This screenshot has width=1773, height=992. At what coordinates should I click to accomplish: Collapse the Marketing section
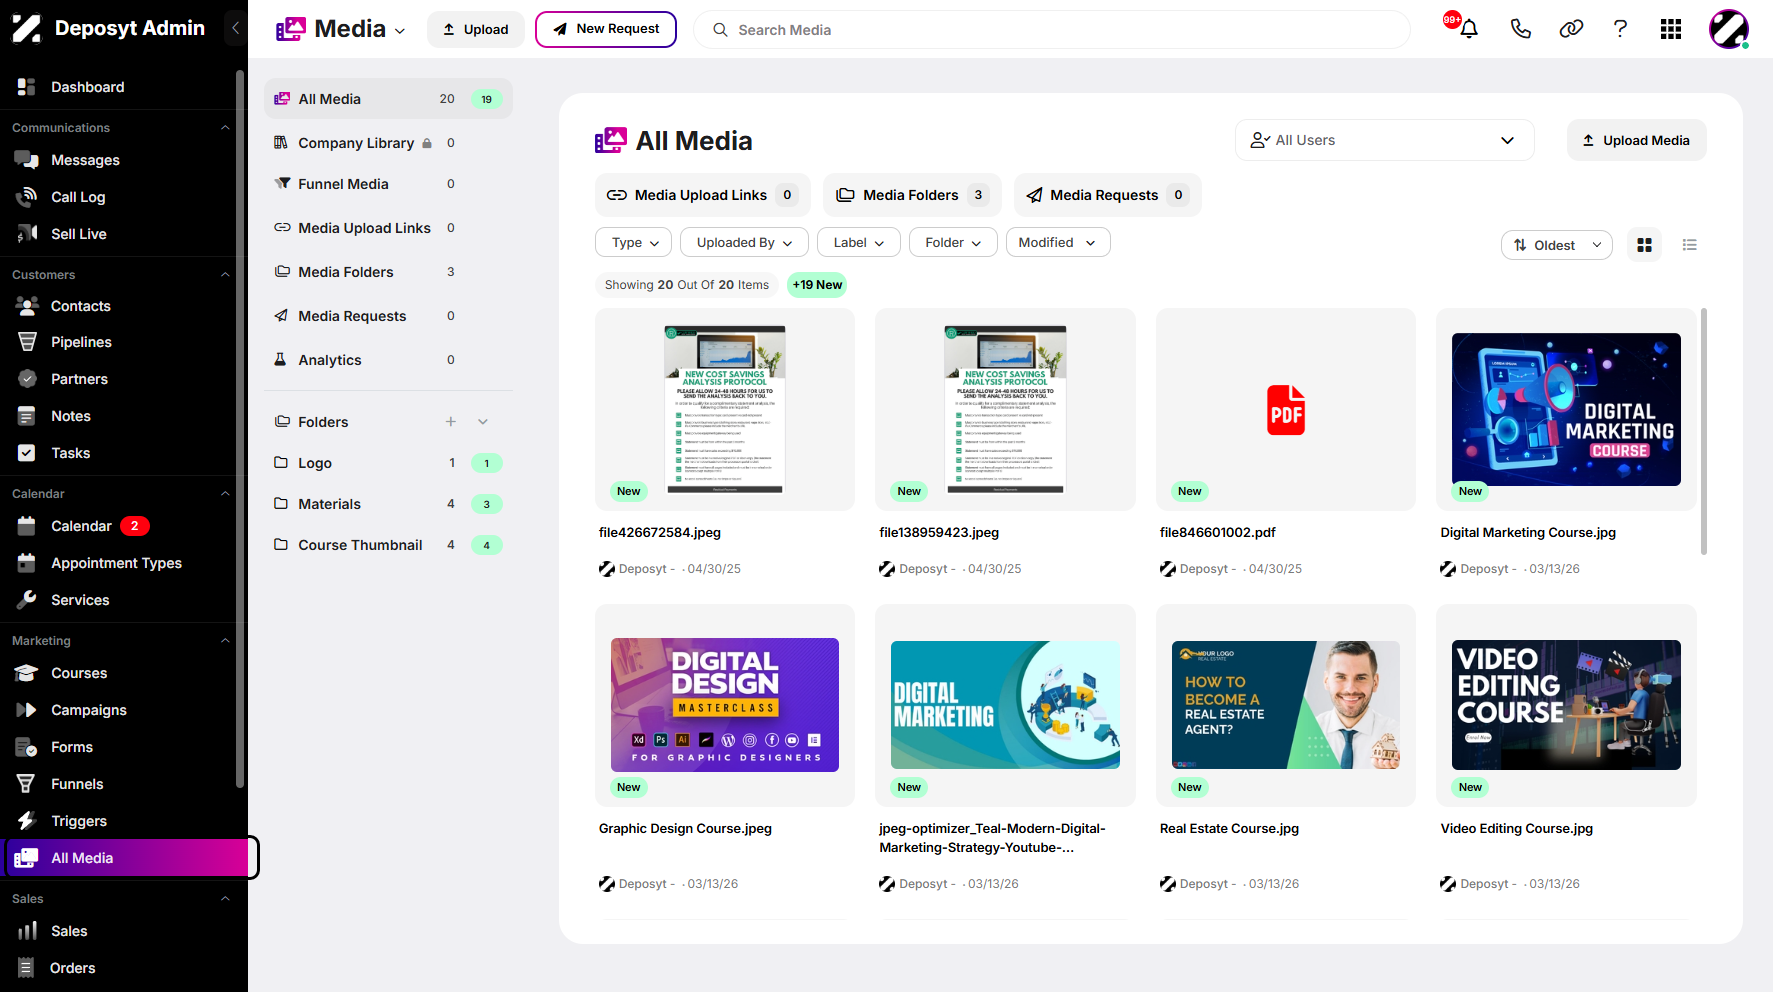click(x=225, y=641)
